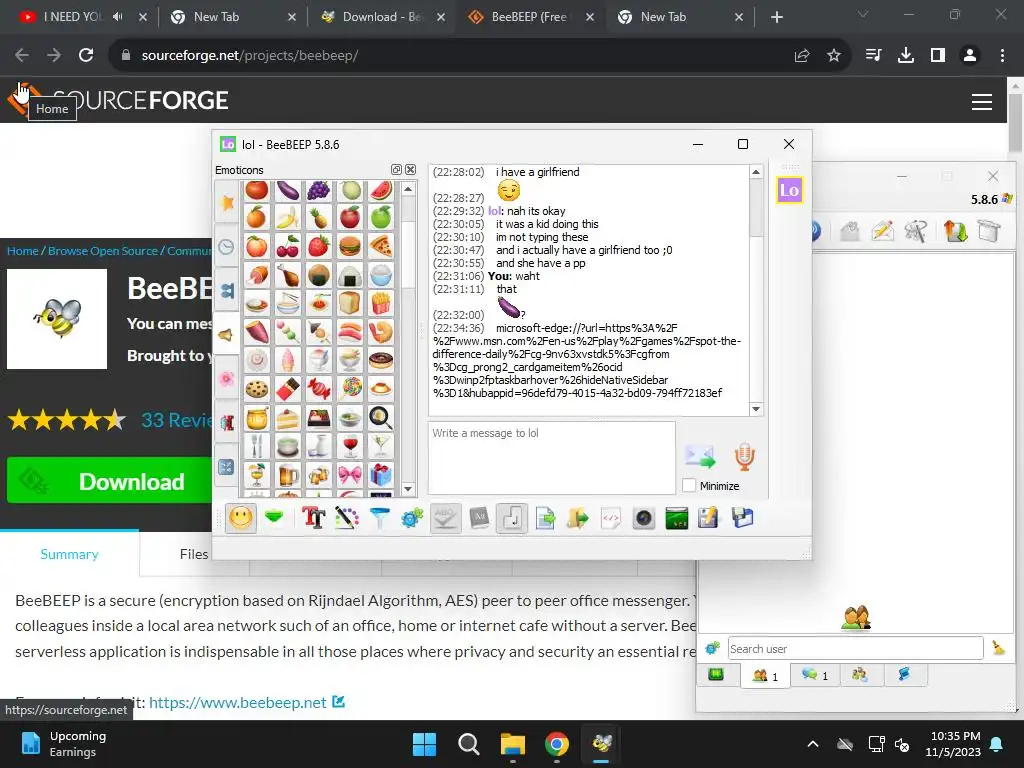Open the chats tab showing 1
The image size is (1024, 768).
click(814, 675)
